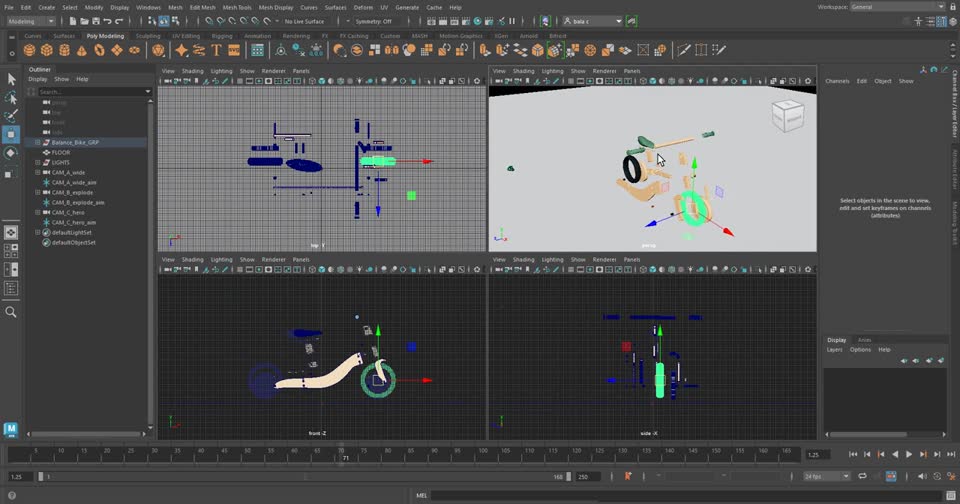Open the 24 fps frame rate dropdown

(x=827, y=476)
